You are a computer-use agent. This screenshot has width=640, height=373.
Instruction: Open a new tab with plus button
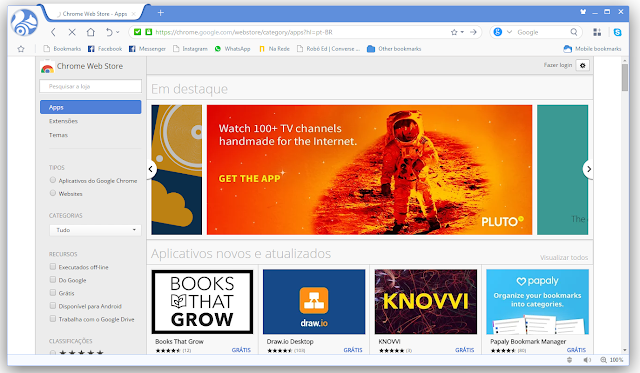coord(161,13)
